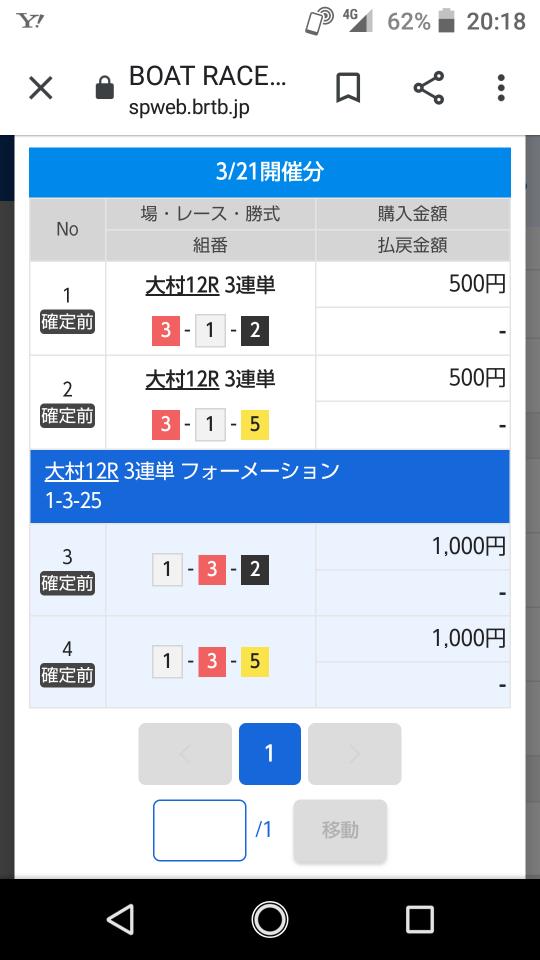
Task: Tap the Android home circle button
Action: coord(269,919)
